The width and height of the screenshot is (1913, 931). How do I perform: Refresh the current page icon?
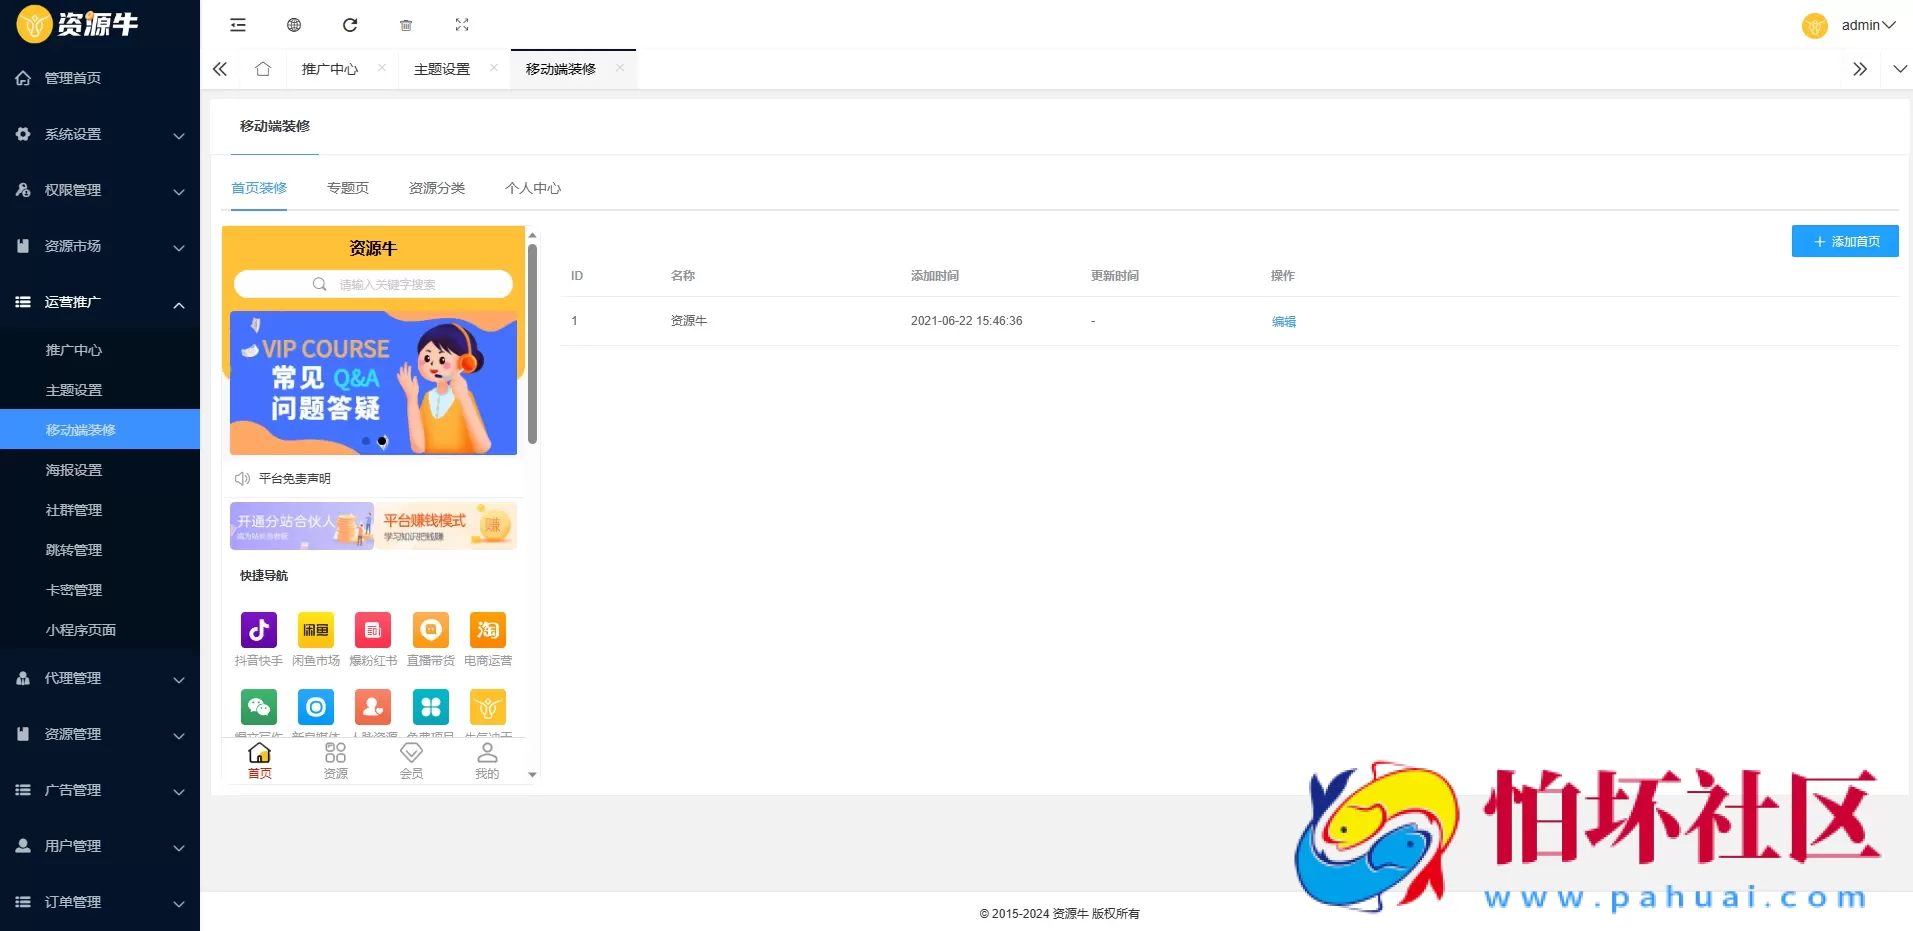[x=349, y=25]
